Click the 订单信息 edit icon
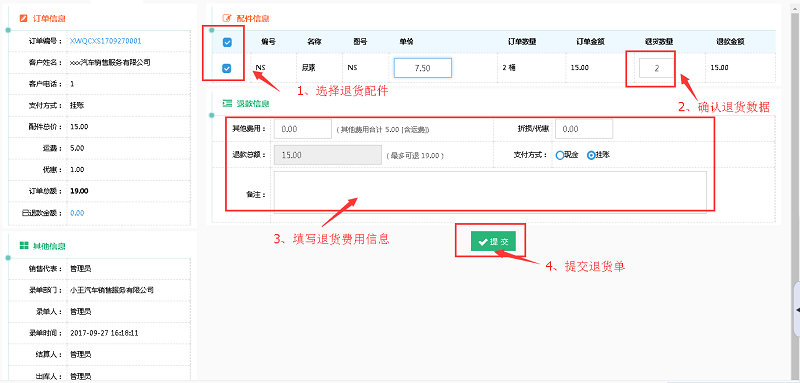 click(x=23, y=19)
